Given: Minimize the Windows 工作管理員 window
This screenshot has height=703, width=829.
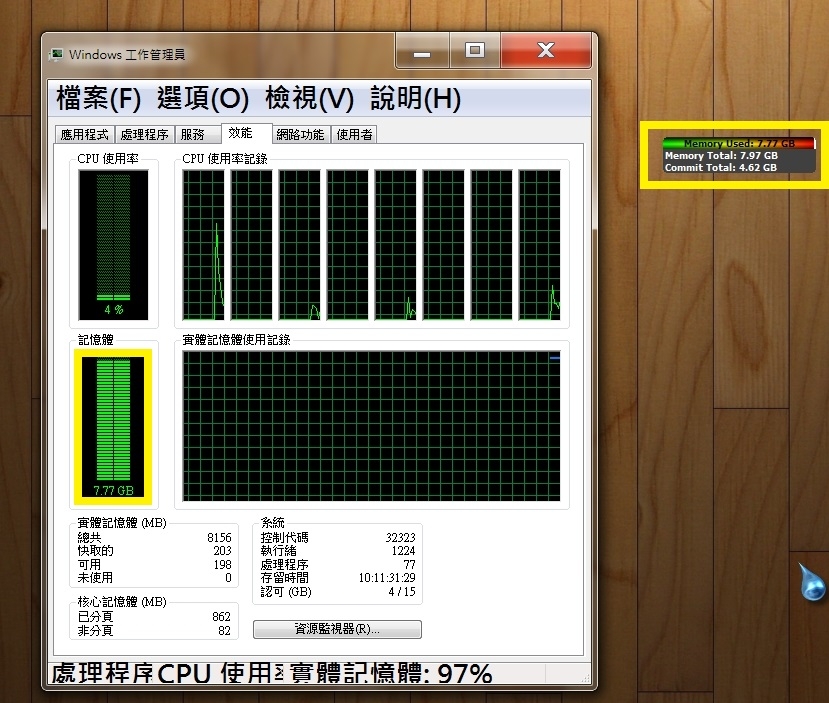Looking at the screenshot, I should [422, 51].
